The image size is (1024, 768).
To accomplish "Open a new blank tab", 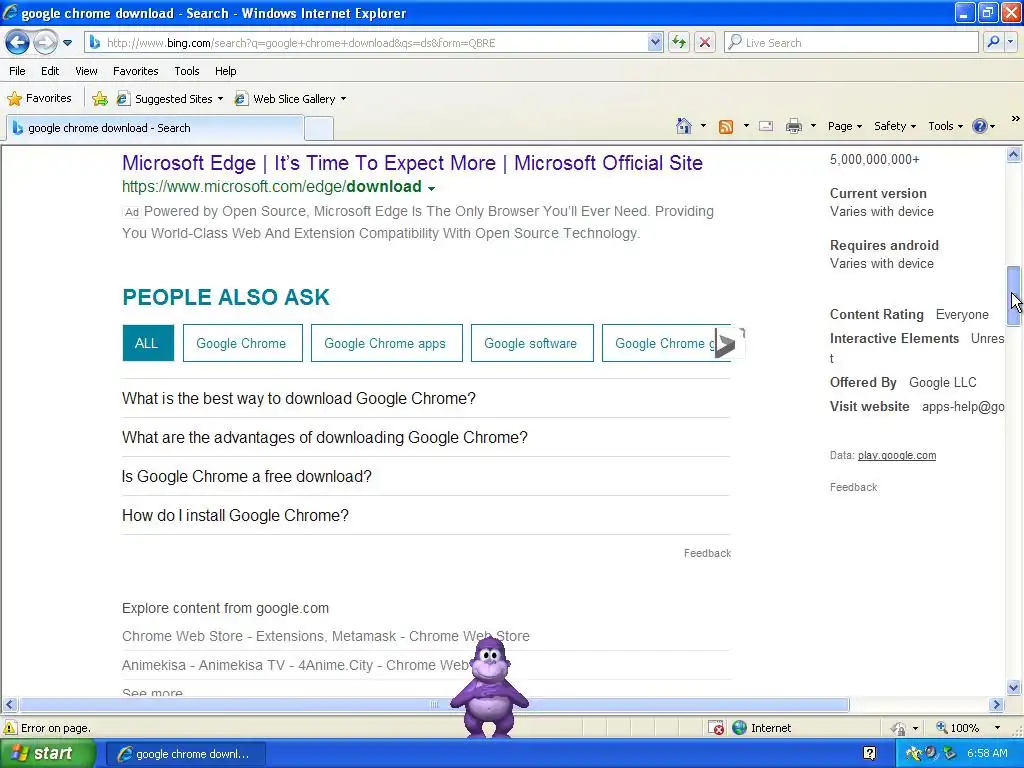I will click(x=319, y=128).
